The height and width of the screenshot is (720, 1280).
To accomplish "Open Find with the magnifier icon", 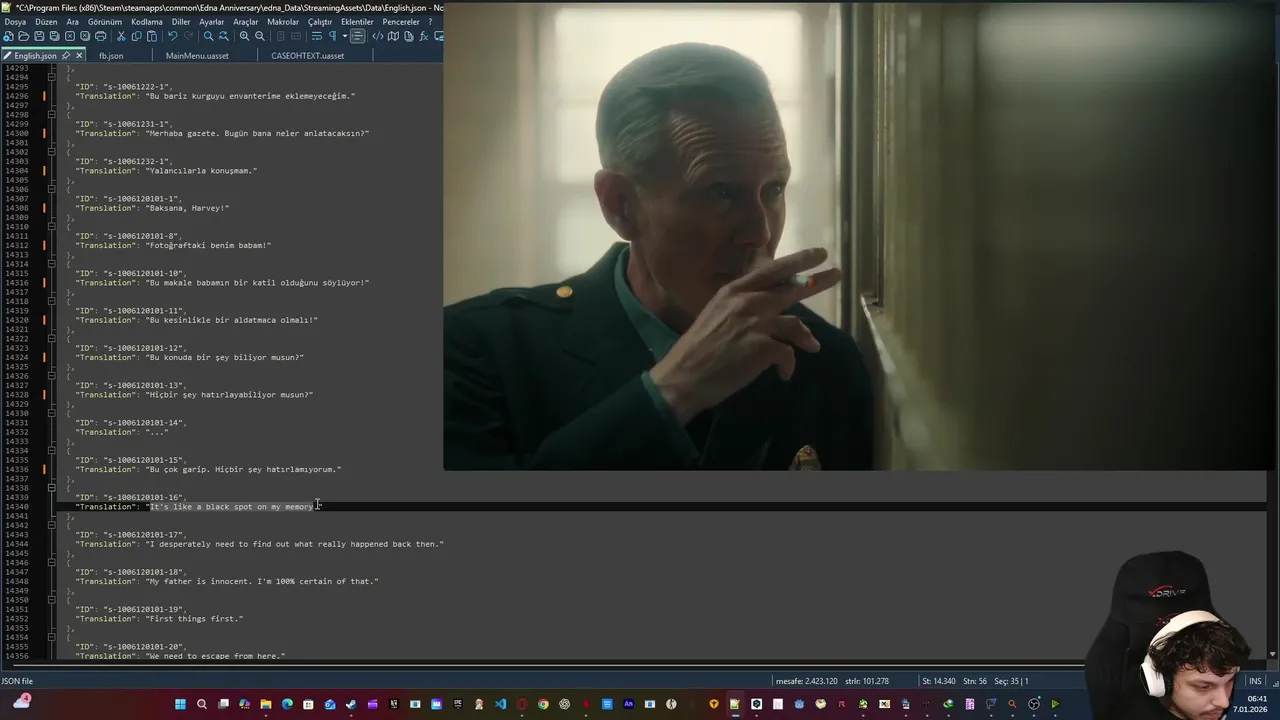I will click(208, 36).
